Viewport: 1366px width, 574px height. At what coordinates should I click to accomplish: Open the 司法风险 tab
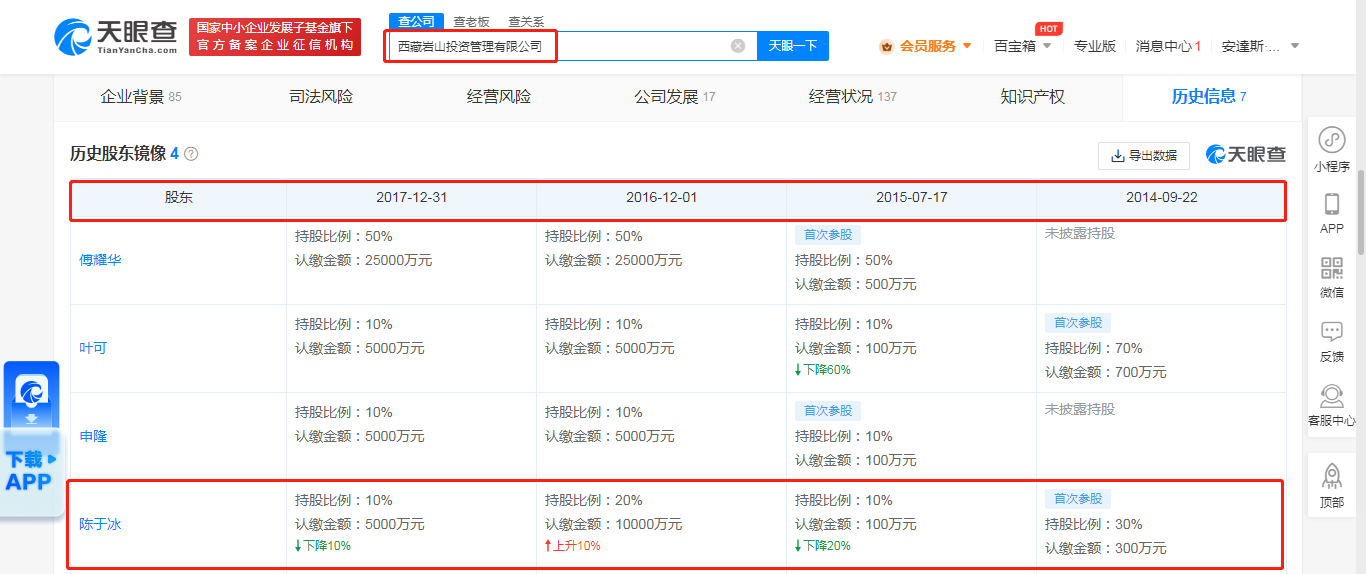pyautogui.click(x=321, y=97)
